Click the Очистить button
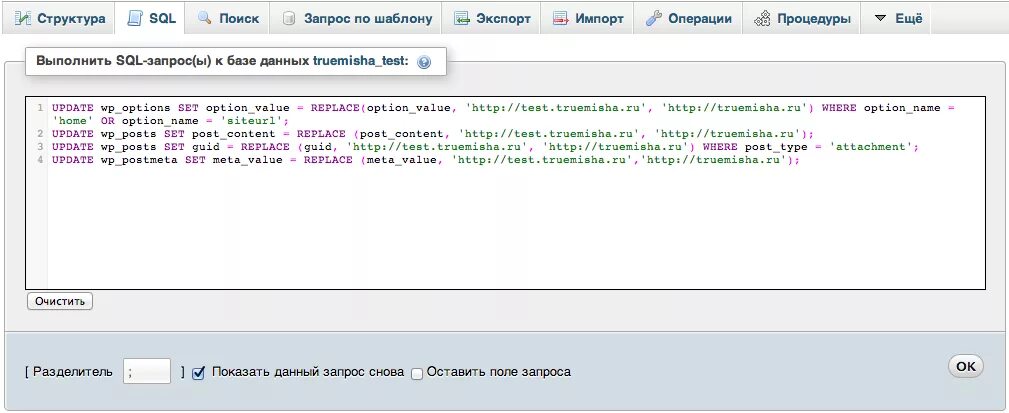 60,301
